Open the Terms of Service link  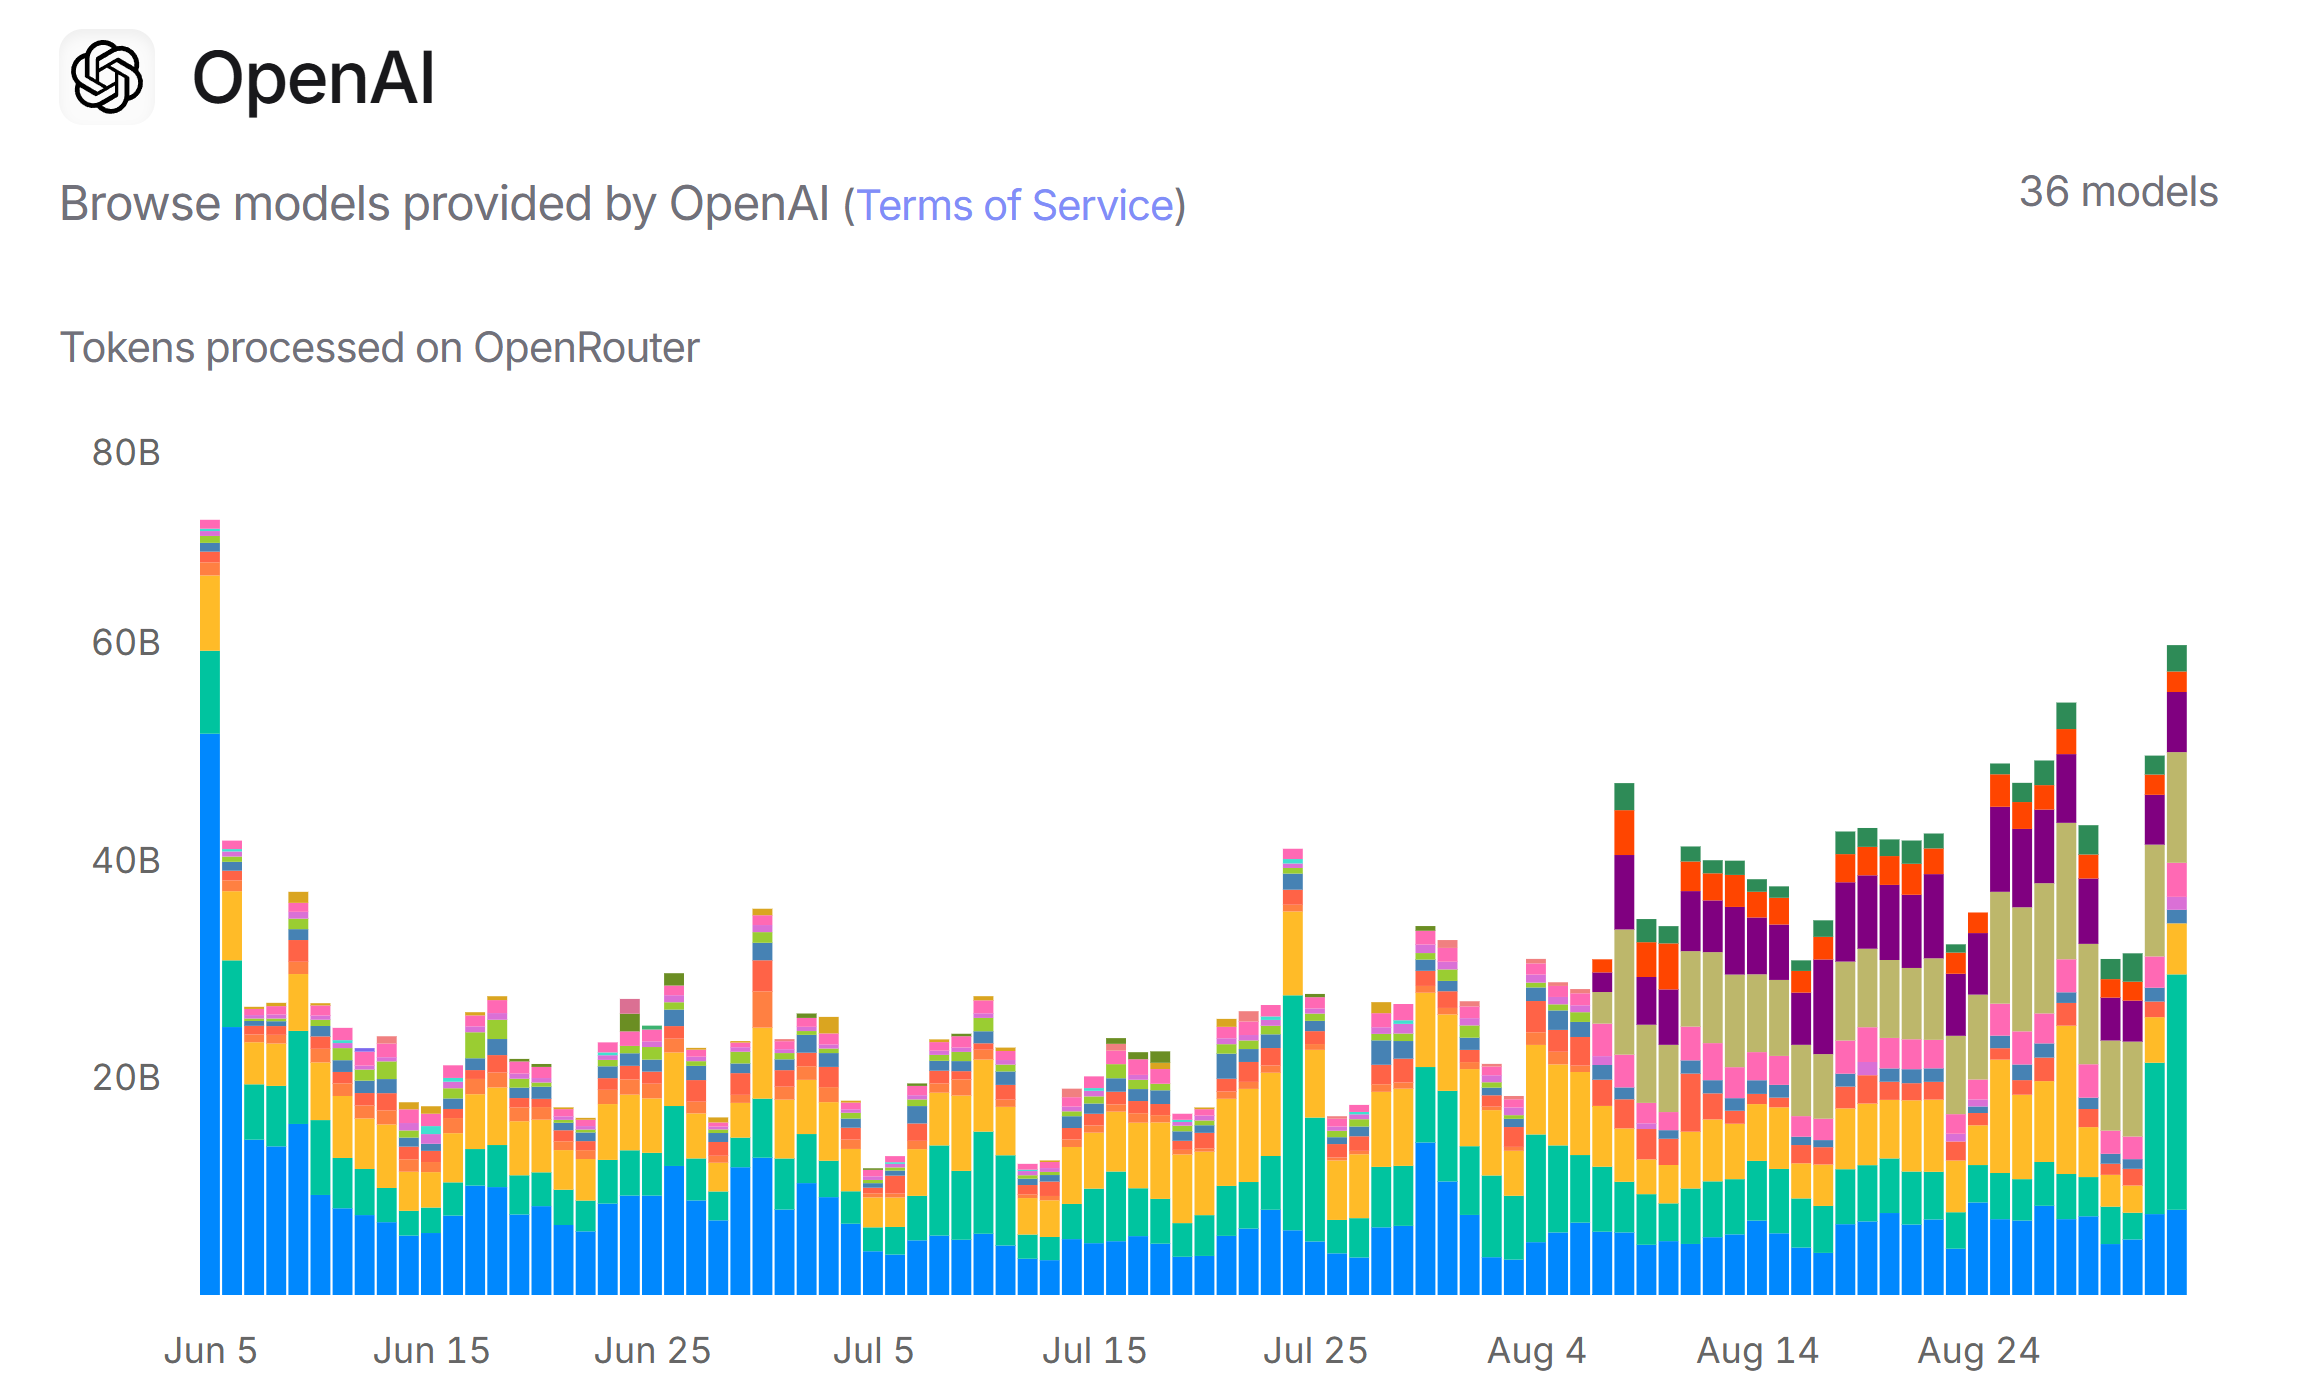[x=1015, y=205]
